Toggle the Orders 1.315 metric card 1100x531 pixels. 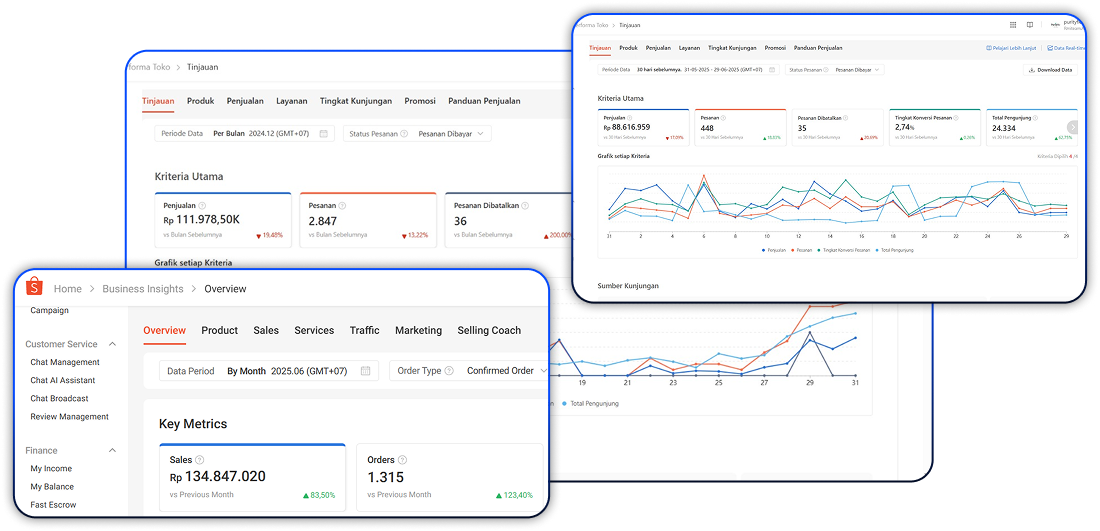click(449, 477)
